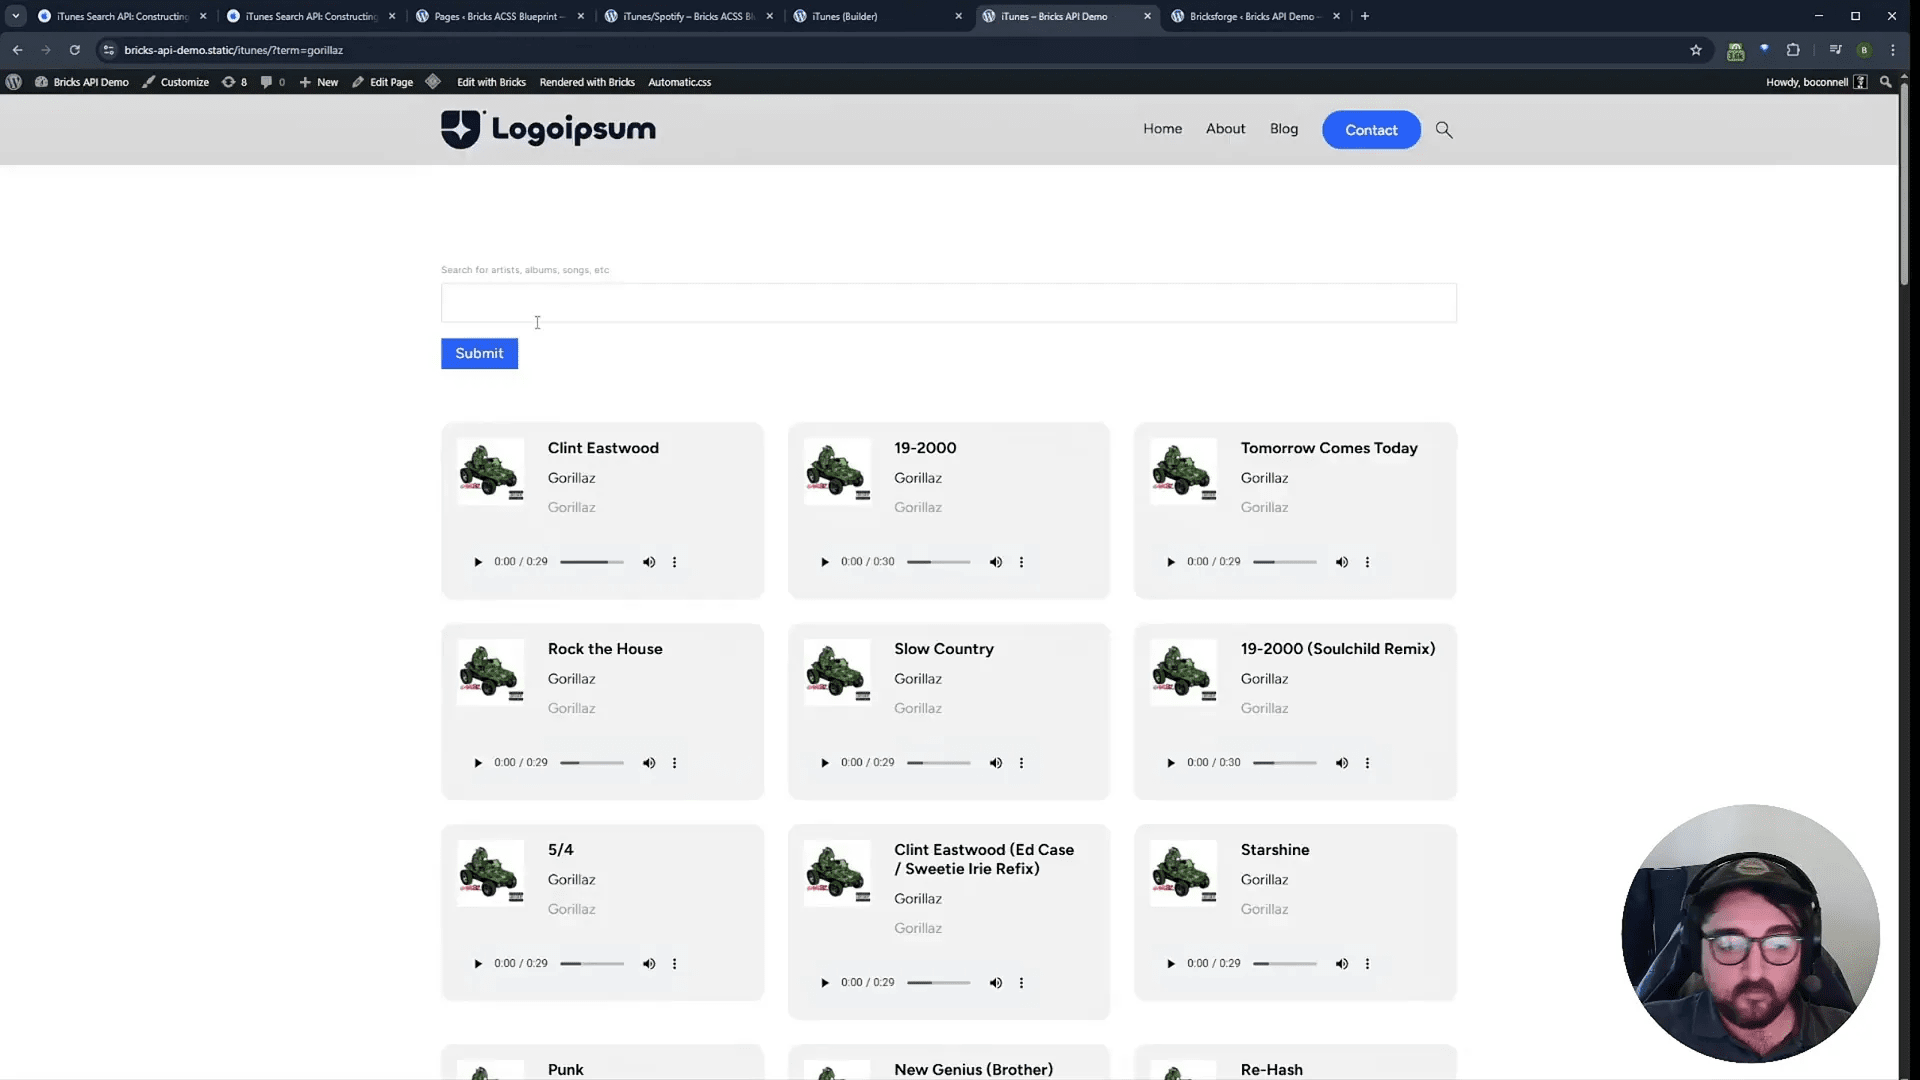This screenshot has width=1920, height=1080.
Task: Bookmark this page with the star icon
Action: point(1696,50)
